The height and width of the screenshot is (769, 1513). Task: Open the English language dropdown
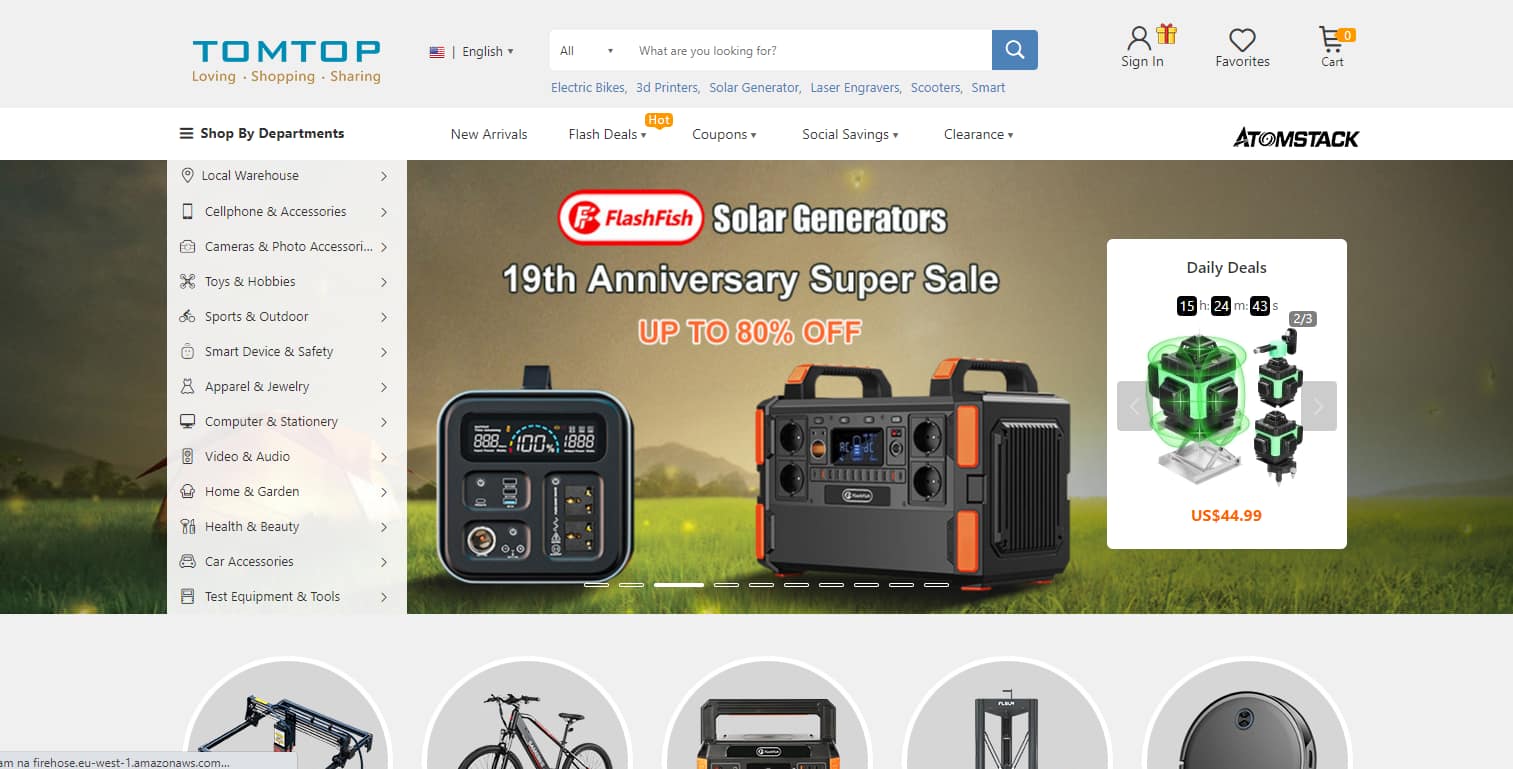click(472, 51)
